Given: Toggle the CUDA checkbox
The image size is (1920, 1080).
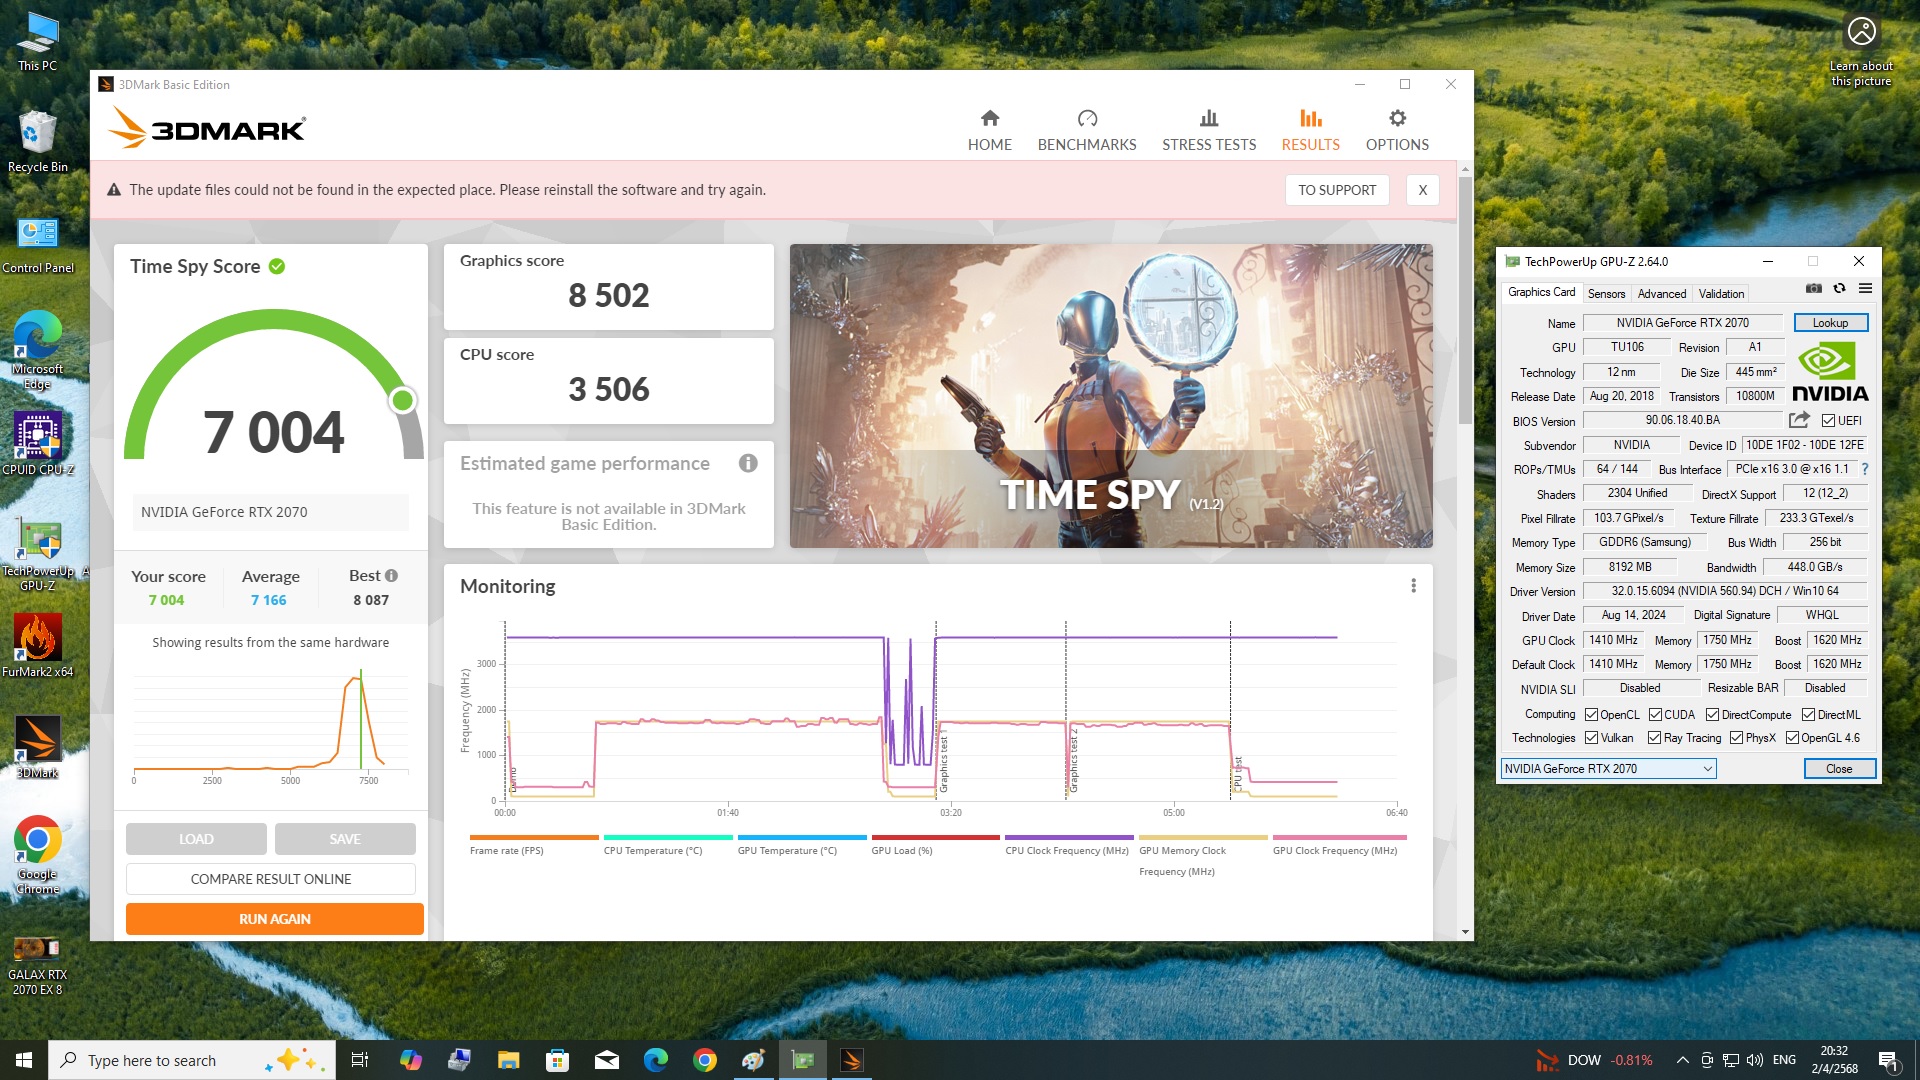Looking at the screenshot, I should click(1655, 715).
